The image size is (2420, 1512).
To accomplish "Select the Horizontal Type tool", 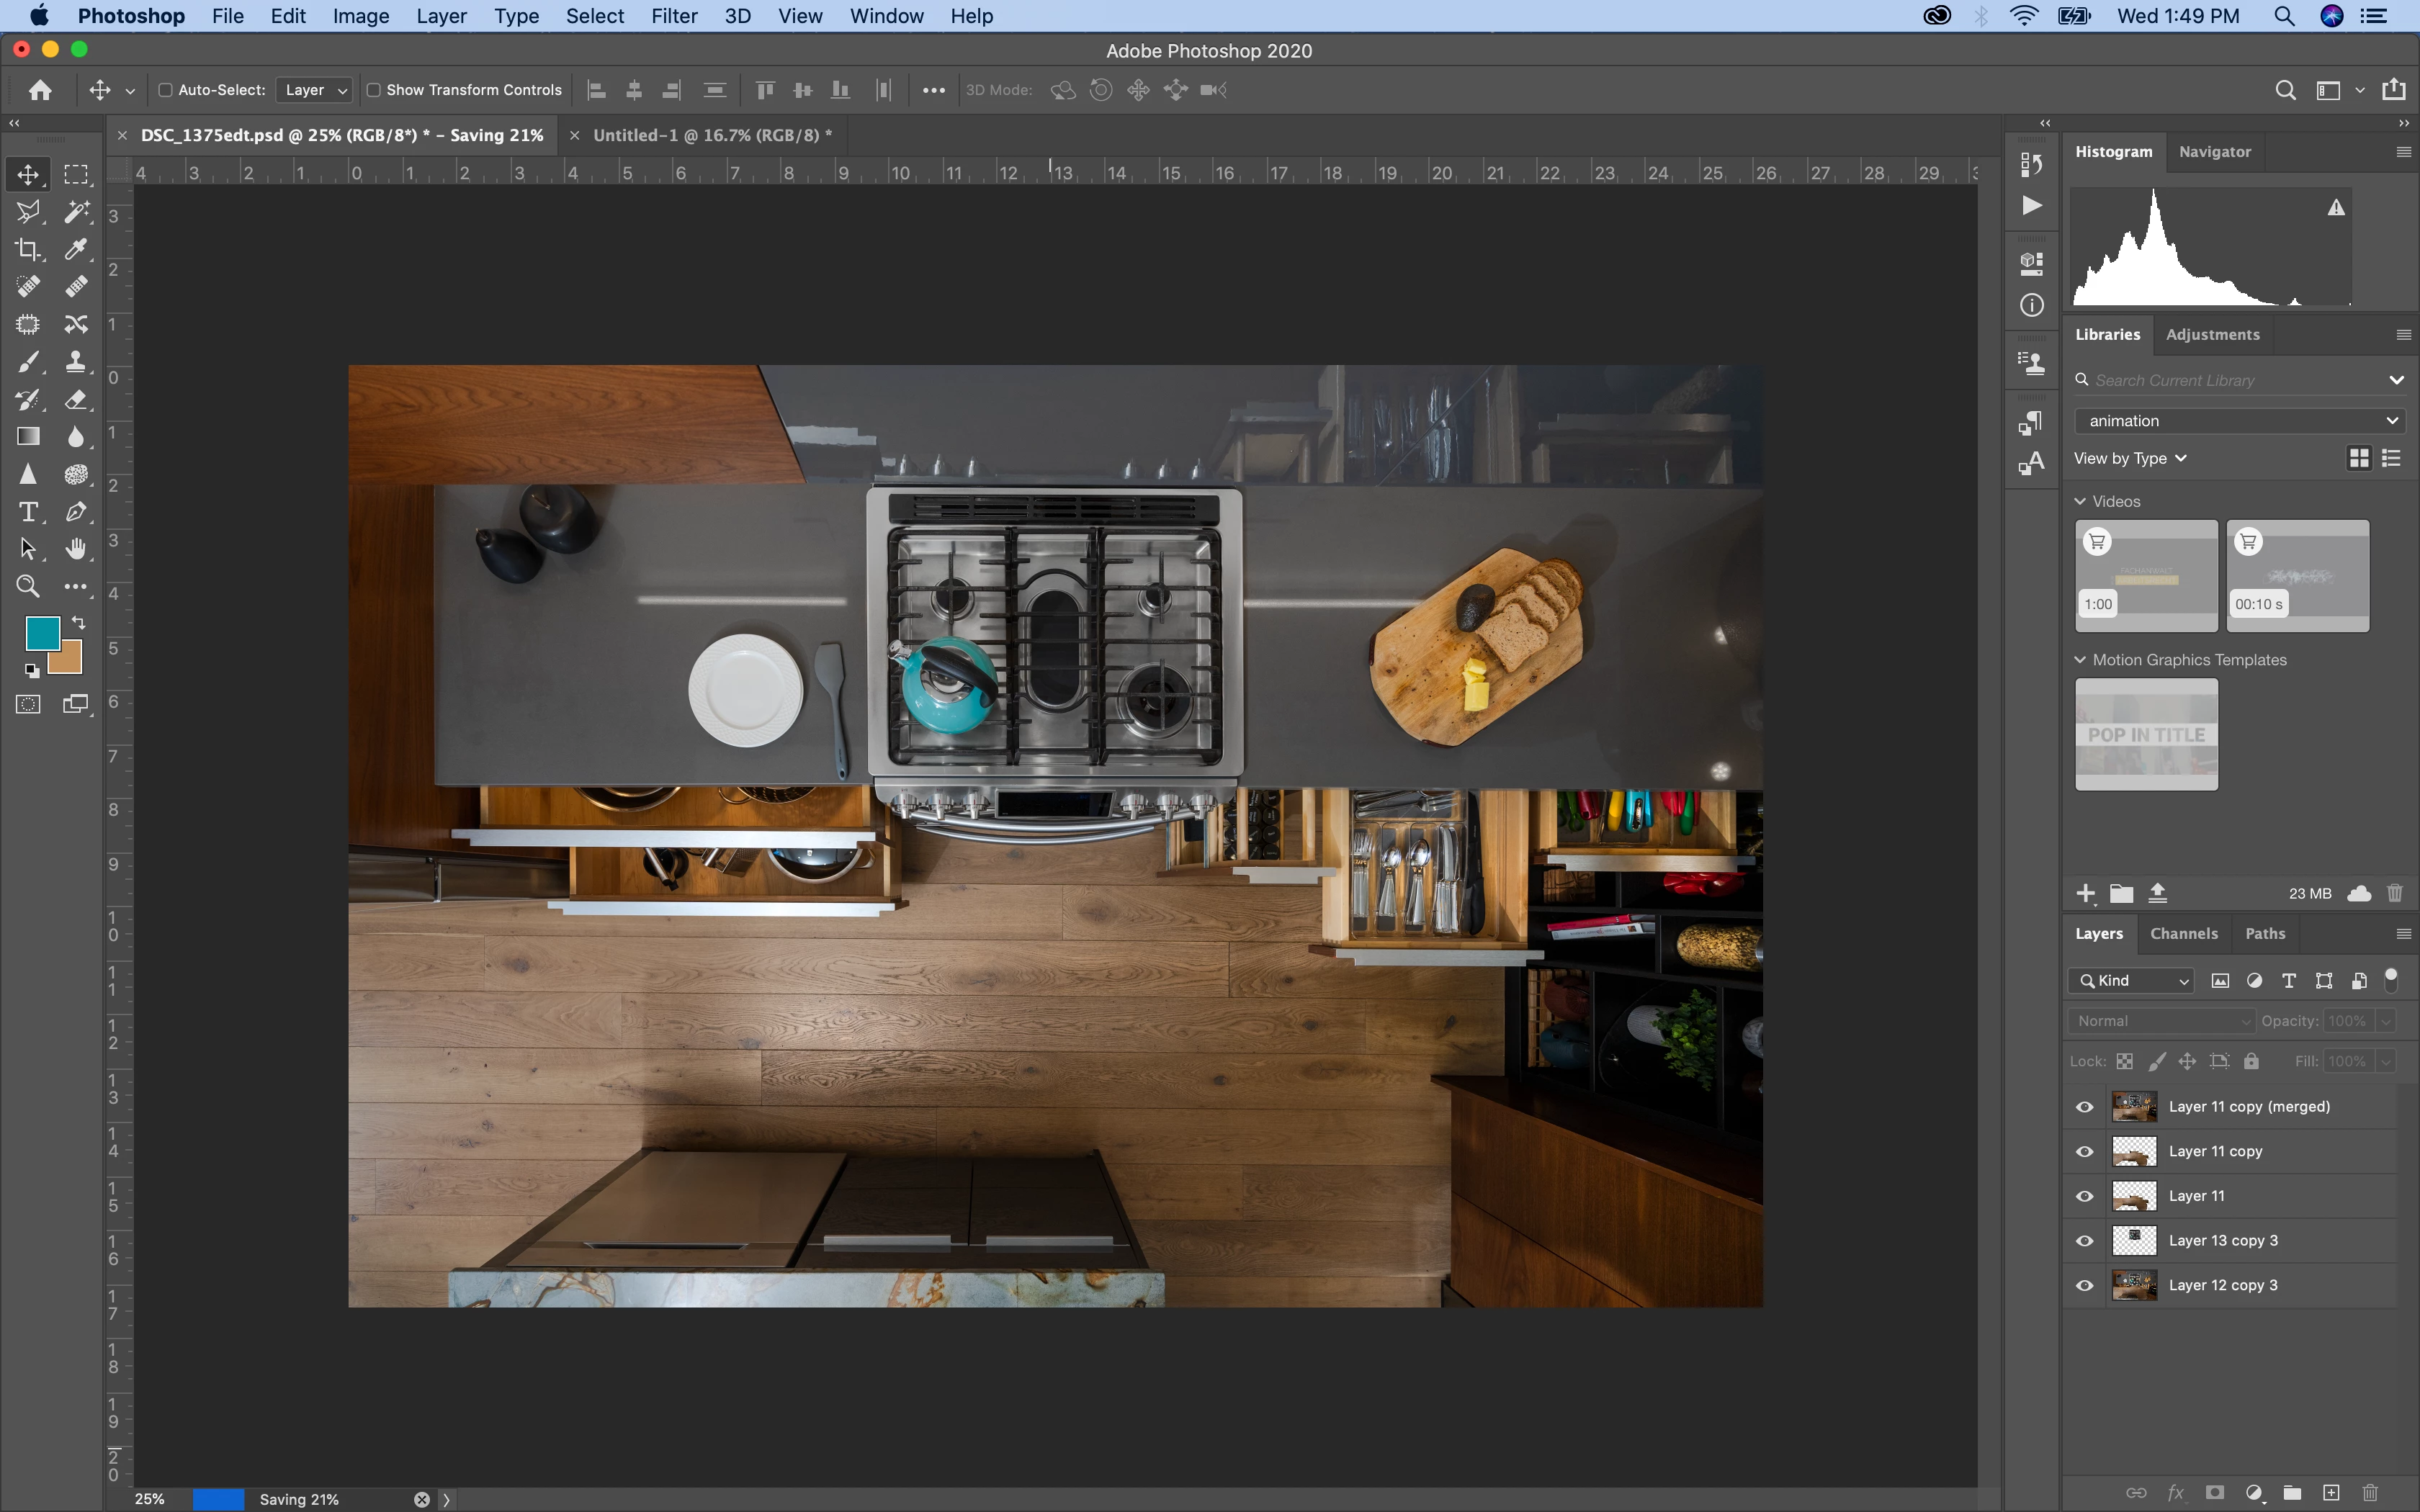I will (28, 512).
